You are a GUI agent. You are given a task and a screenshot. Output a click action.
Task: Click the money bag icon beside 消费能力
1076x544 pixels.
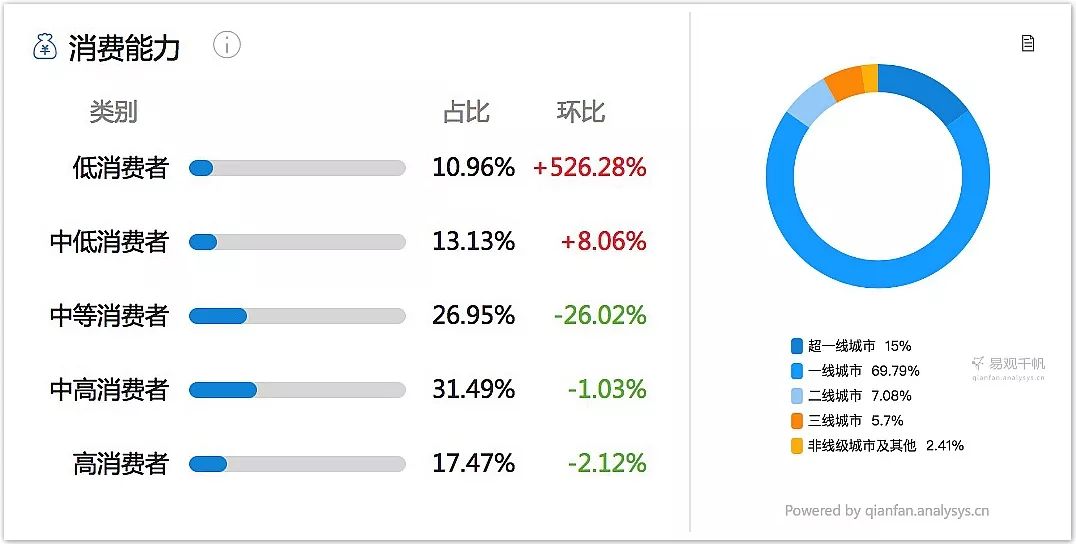[44, 47]
